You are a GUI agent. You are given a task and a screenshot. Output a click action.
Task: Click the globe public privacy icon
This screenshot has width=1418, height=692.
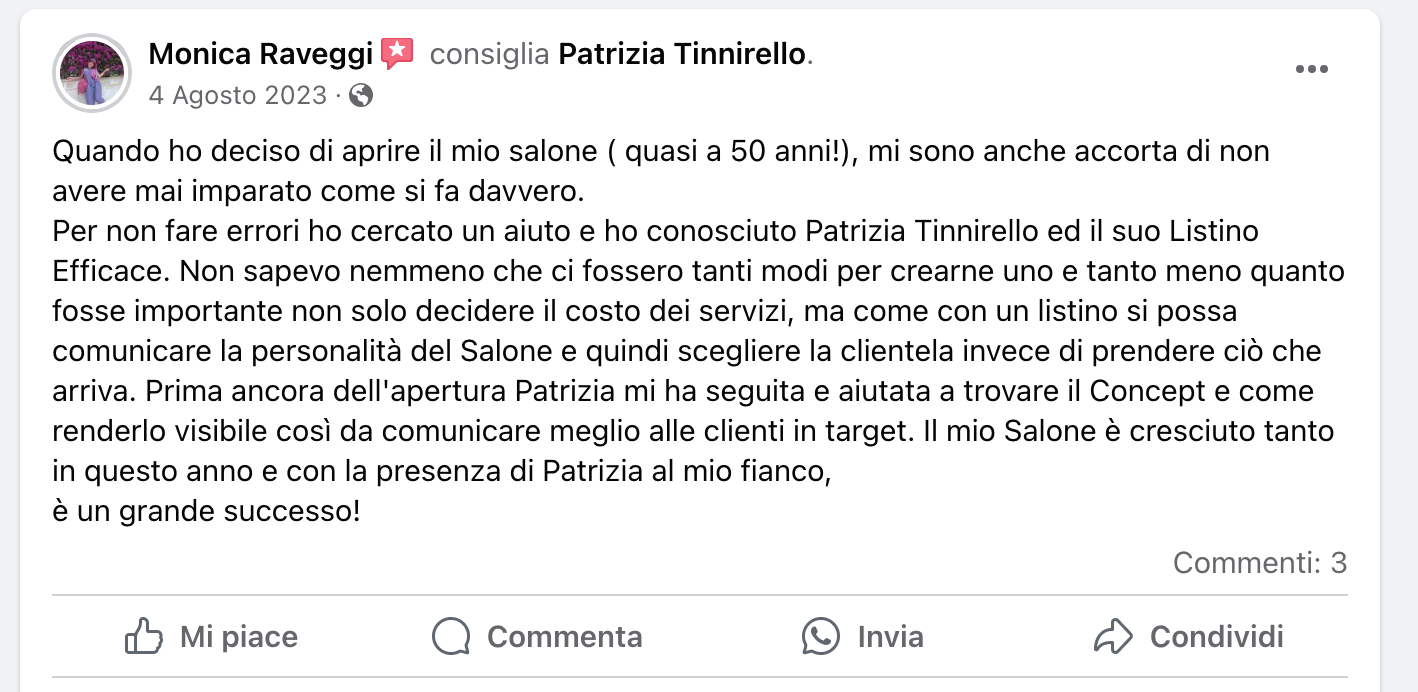[361, 96]
